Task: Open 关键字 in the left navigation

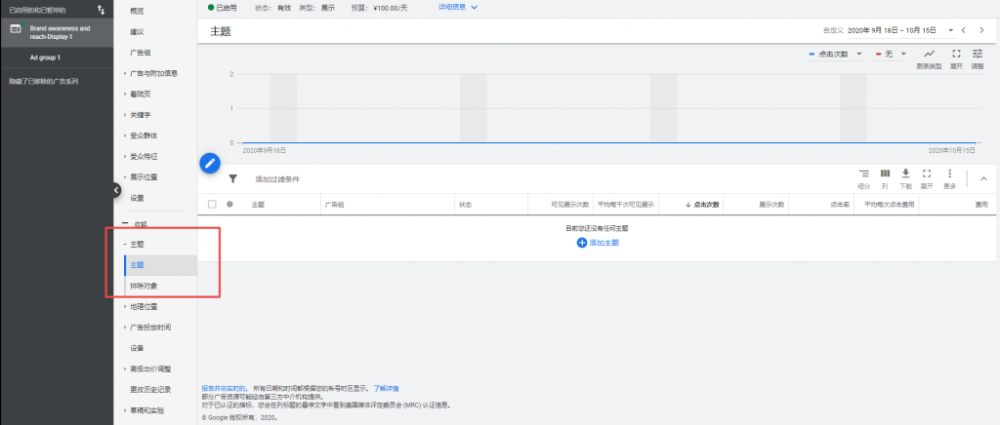Action: [x=141, y=115]
